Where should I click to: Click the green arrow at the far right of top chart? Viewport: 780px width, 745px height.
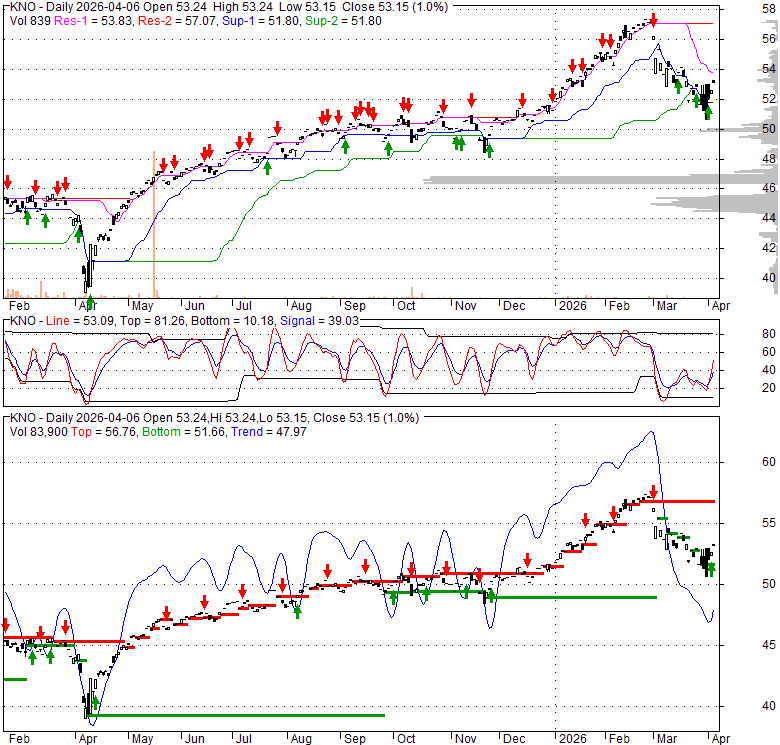(x=708, y=112)
